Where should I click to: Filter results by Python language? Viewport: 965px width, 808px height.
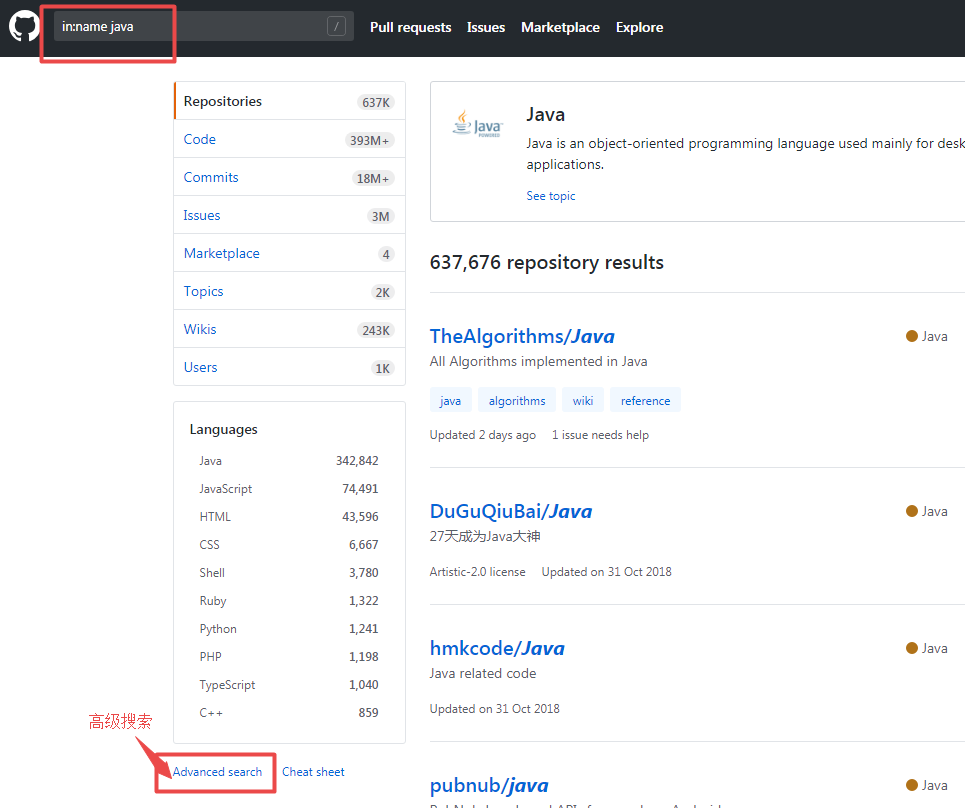pos(289,629)
